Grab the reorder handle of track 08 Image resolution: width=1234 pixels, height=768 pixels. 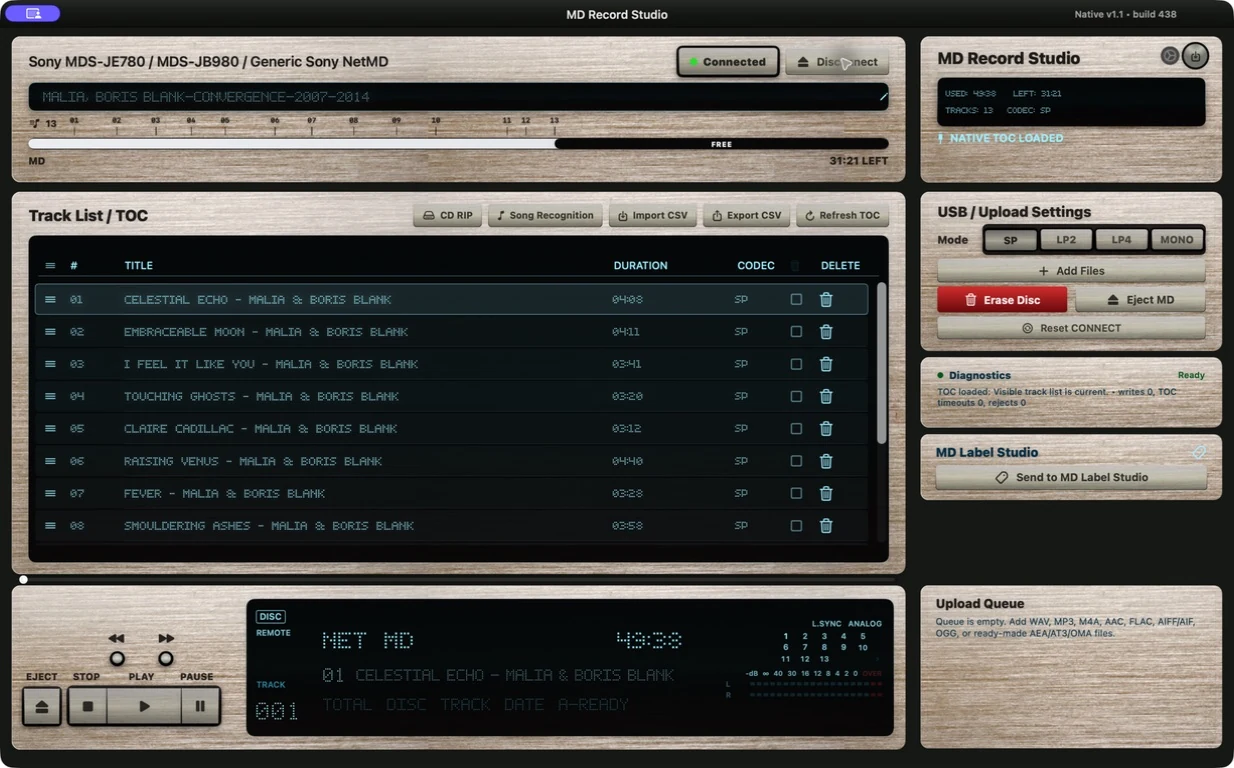[50, 525]
